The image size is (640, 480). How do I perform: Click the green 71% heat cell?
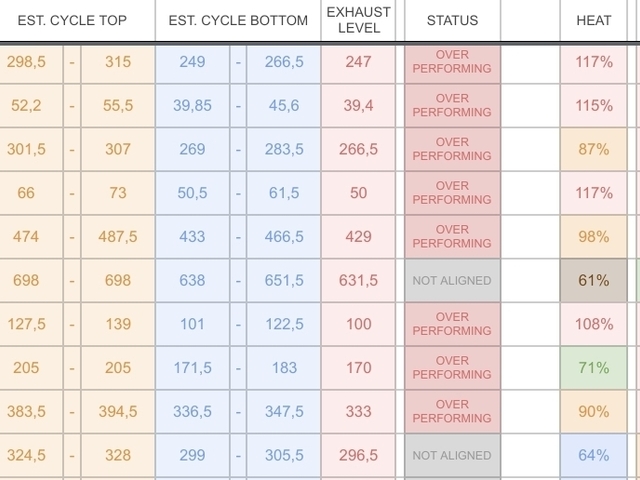[x=593, y=368]
